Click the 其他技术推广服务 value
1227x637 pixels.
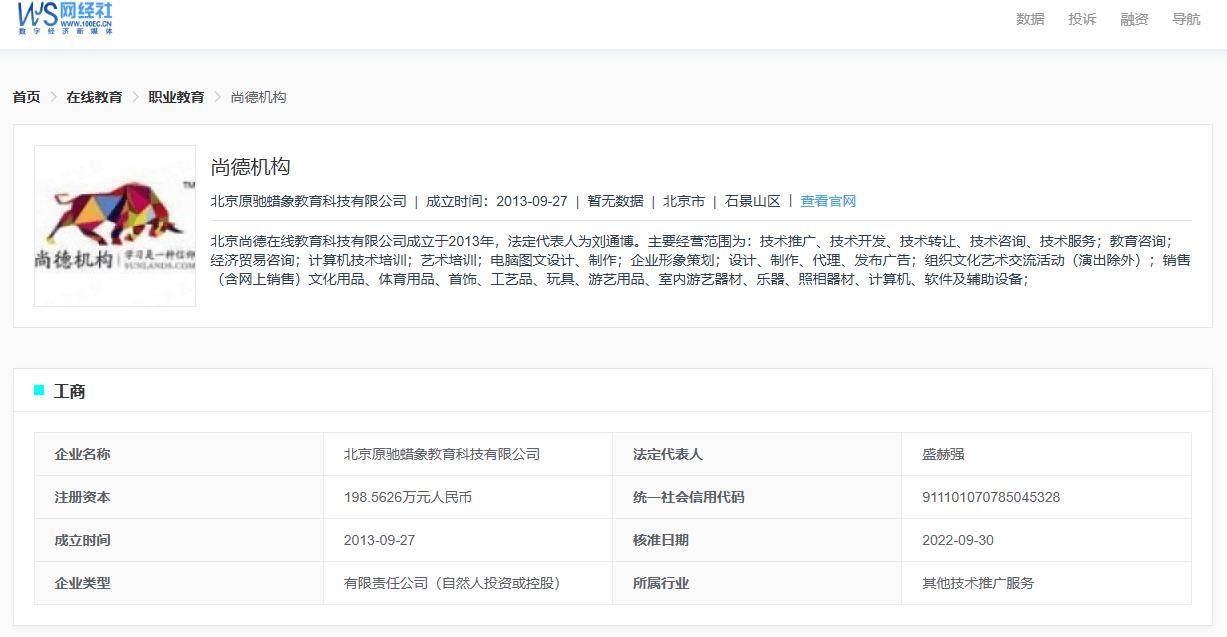pyautogui.click(x=978, y=583)
